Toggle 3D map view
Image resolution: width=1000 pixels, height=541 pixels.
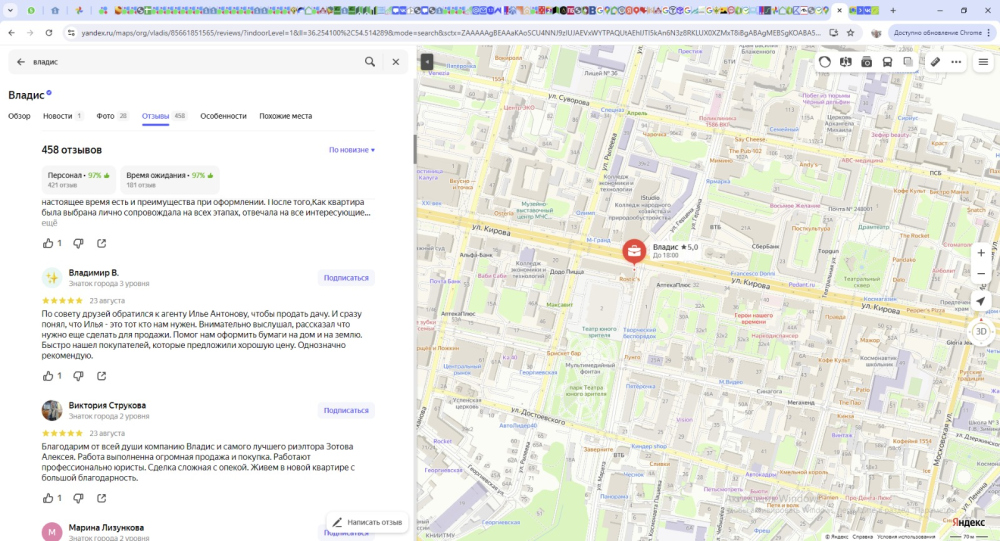(x=981, y=331)
